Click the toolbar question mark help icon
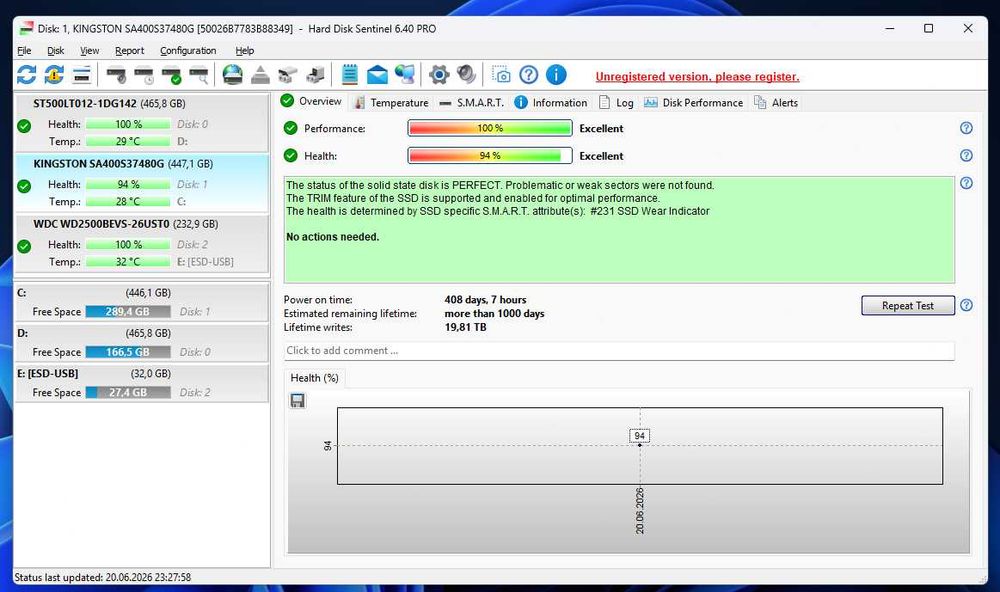This screenshot has height=592, width=1000. click(529, 75)
